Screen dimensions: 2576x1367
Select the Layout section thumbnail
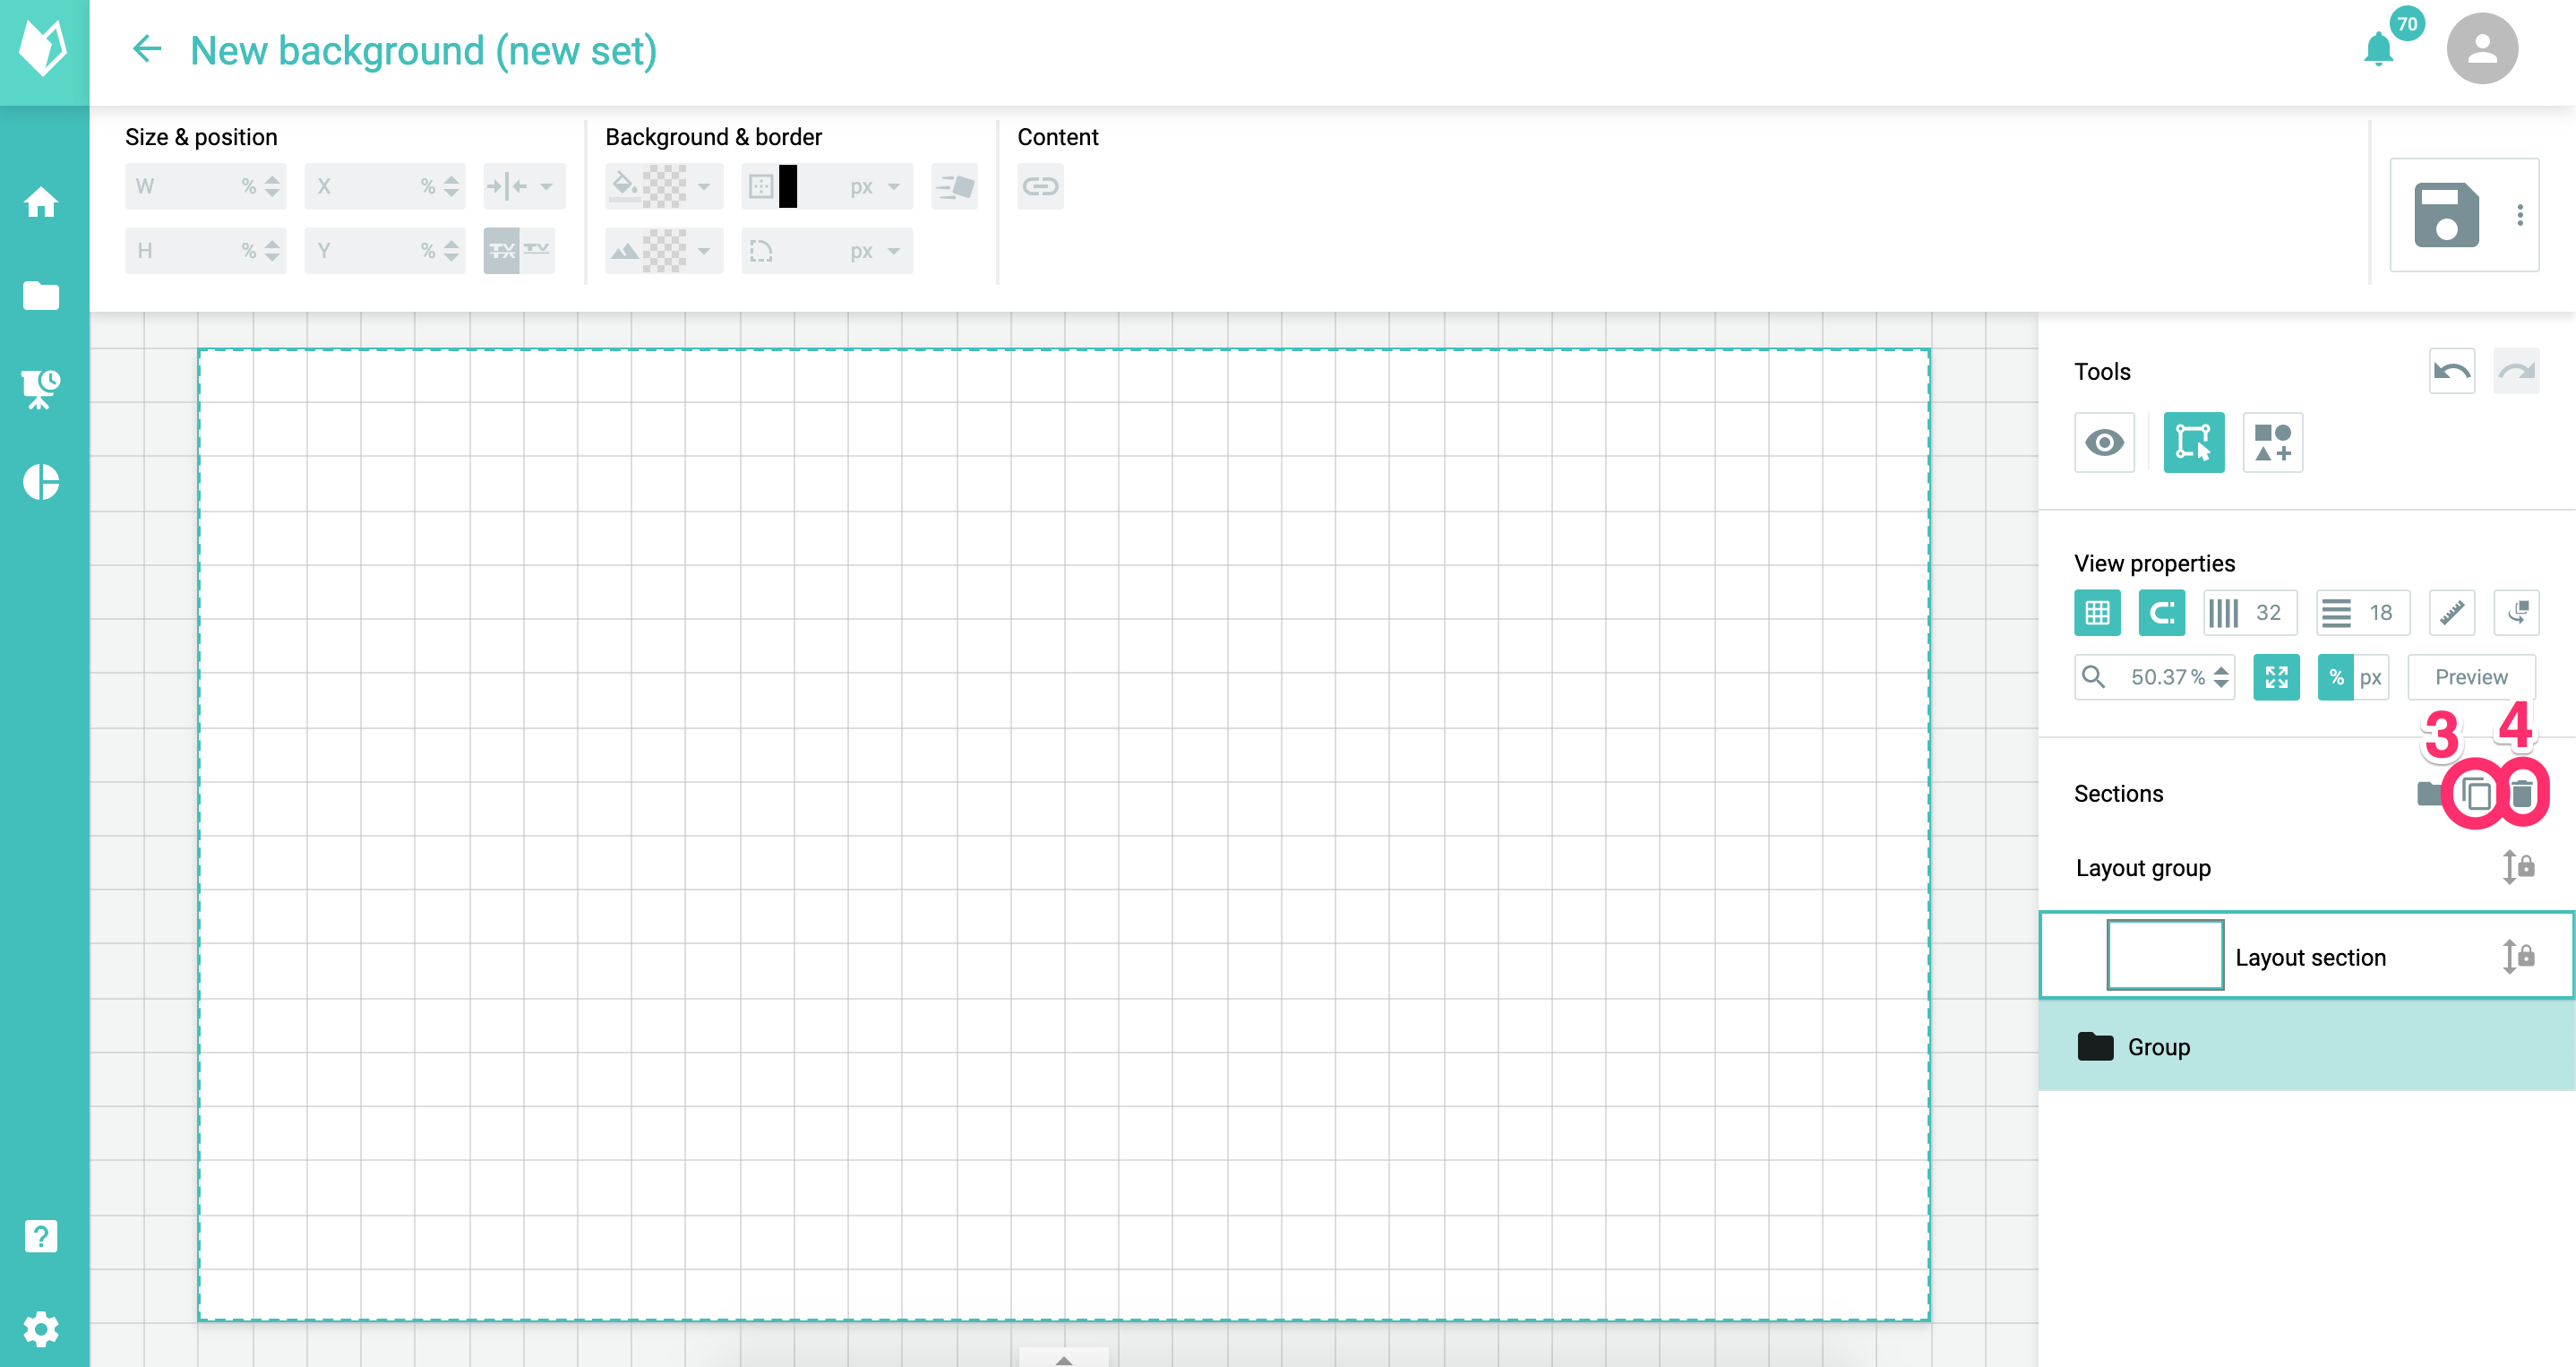tap(2165, 955)
